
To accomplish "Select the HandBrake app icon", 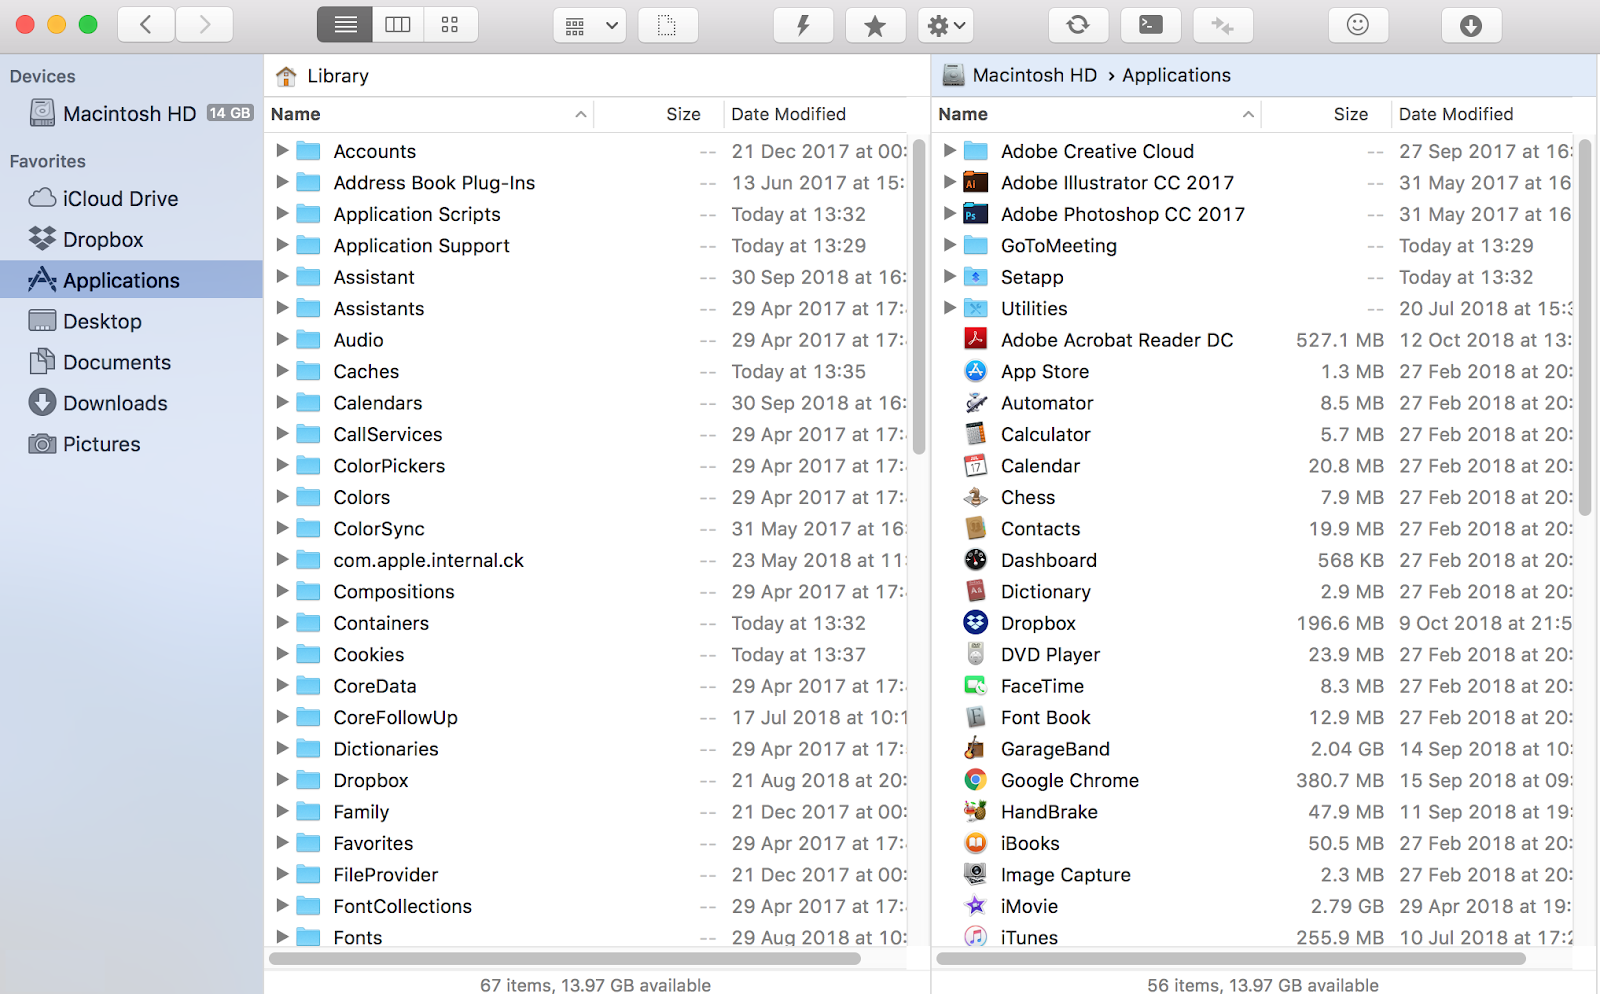I will pos(976,811).
